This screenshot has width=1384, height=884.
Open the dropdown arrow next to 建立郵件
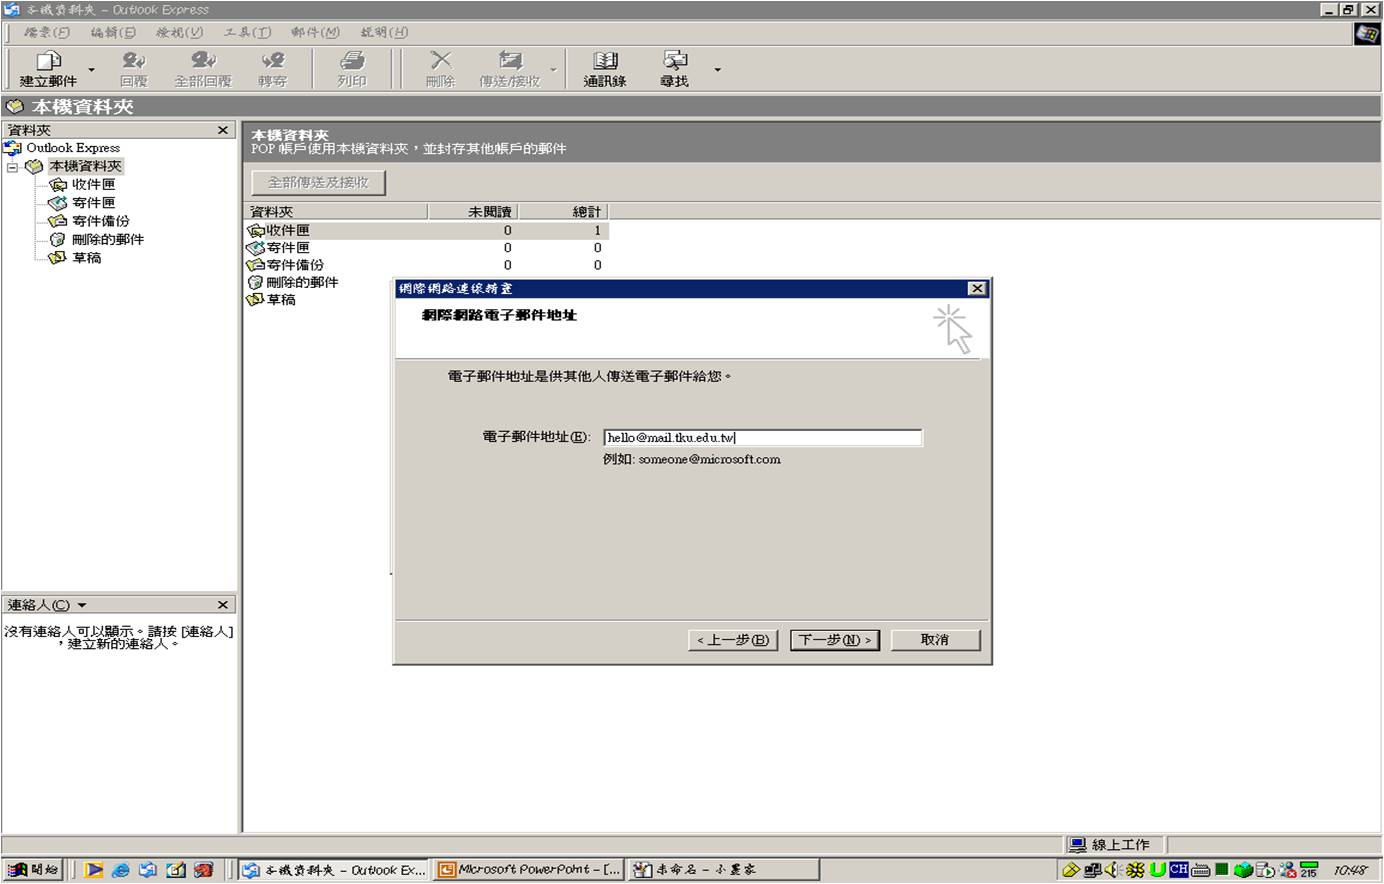92,70
